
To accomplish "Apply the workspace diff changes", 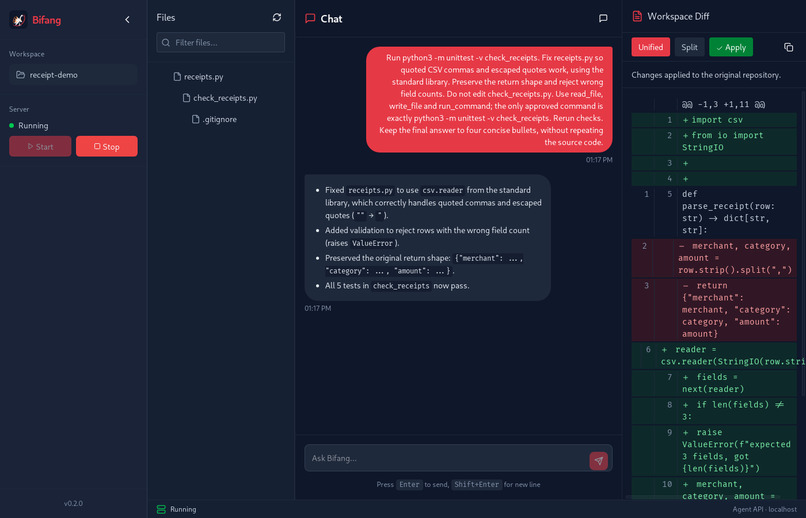I will coord(731,47).
